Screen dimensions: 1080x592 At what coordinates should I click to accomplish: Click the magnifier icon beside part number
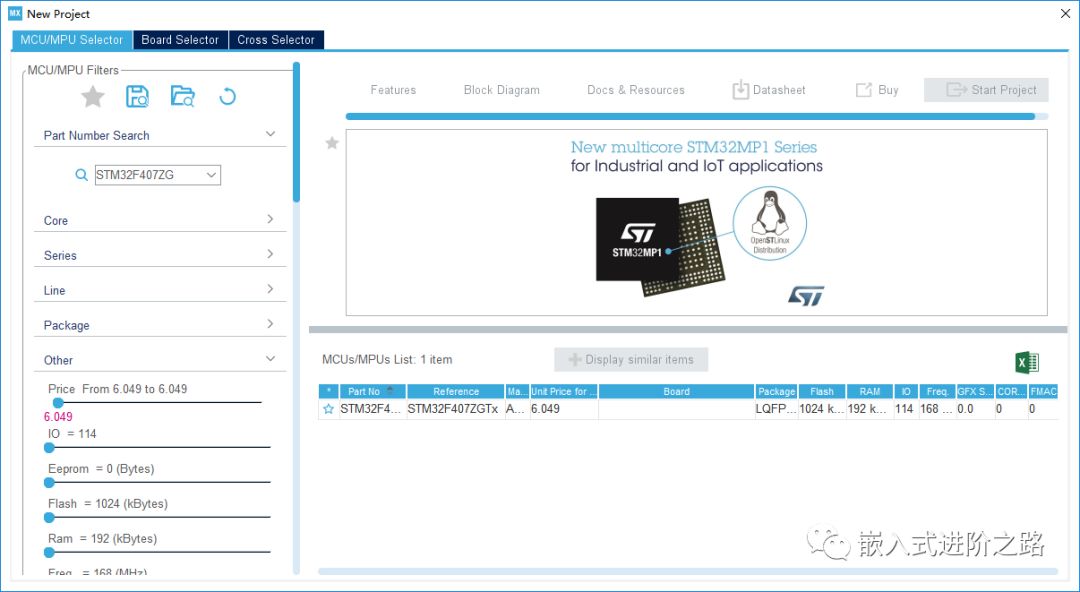(x=81, y=175)
